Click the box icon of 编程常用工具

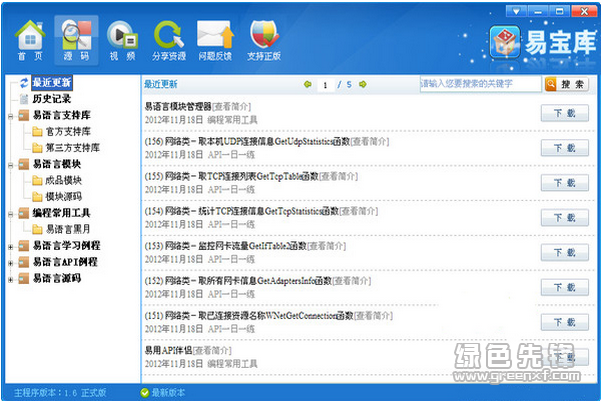24,213
